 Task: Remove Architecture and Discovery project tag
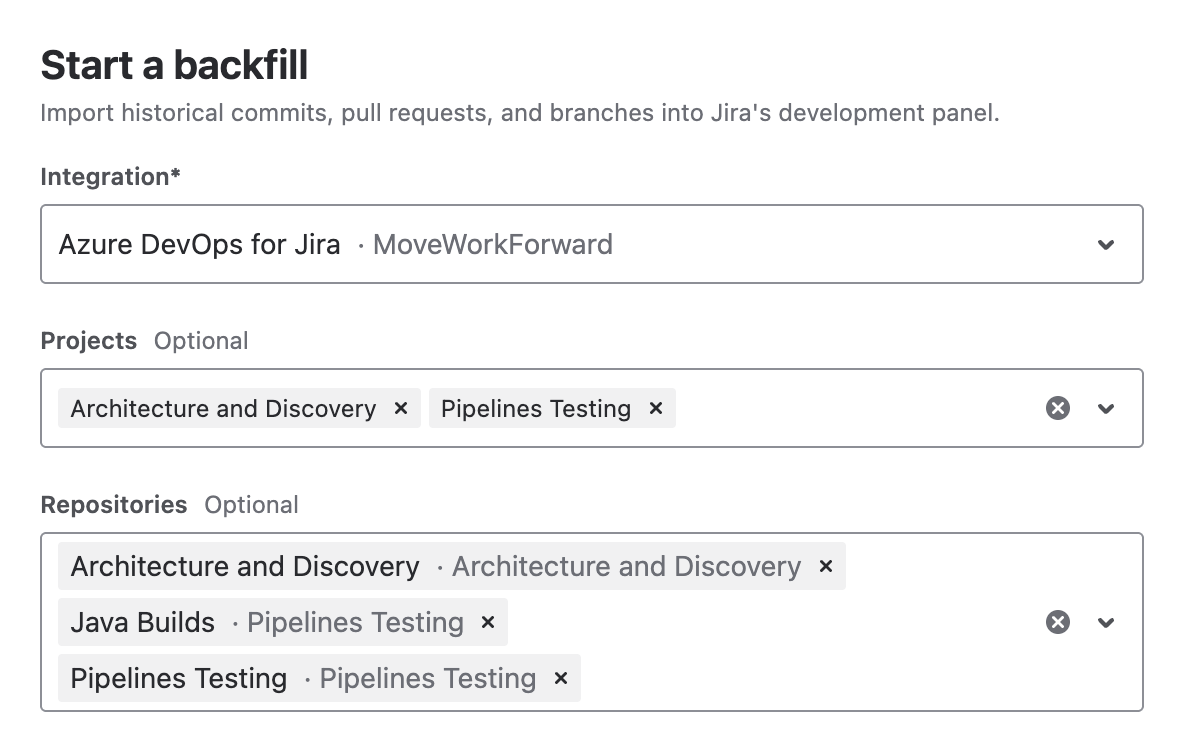(x=401, y=409)
